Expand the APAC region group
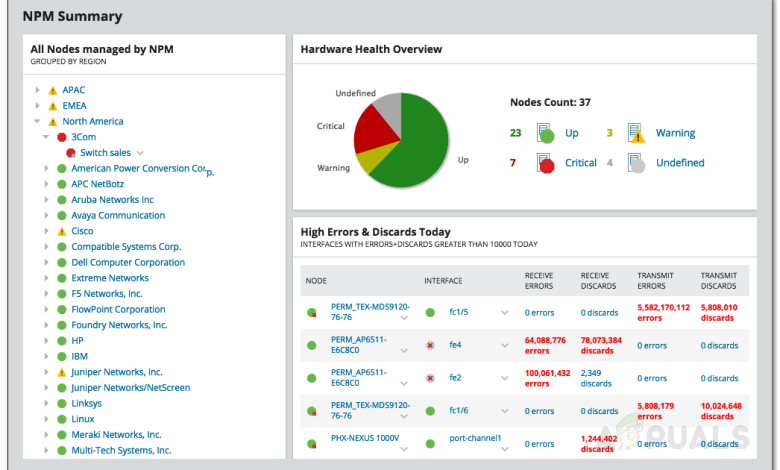780x470 pixels. [x=37, y=90]
